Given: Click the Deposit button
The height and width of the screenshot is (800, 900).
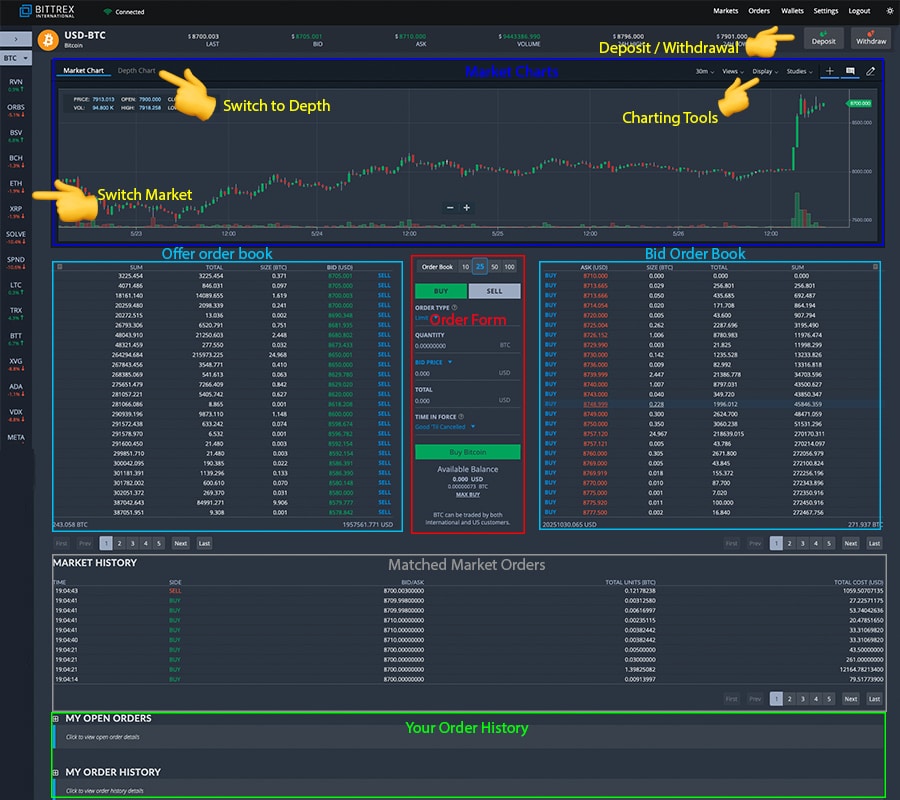Looking at the screenshot, I should click(823, 40).
